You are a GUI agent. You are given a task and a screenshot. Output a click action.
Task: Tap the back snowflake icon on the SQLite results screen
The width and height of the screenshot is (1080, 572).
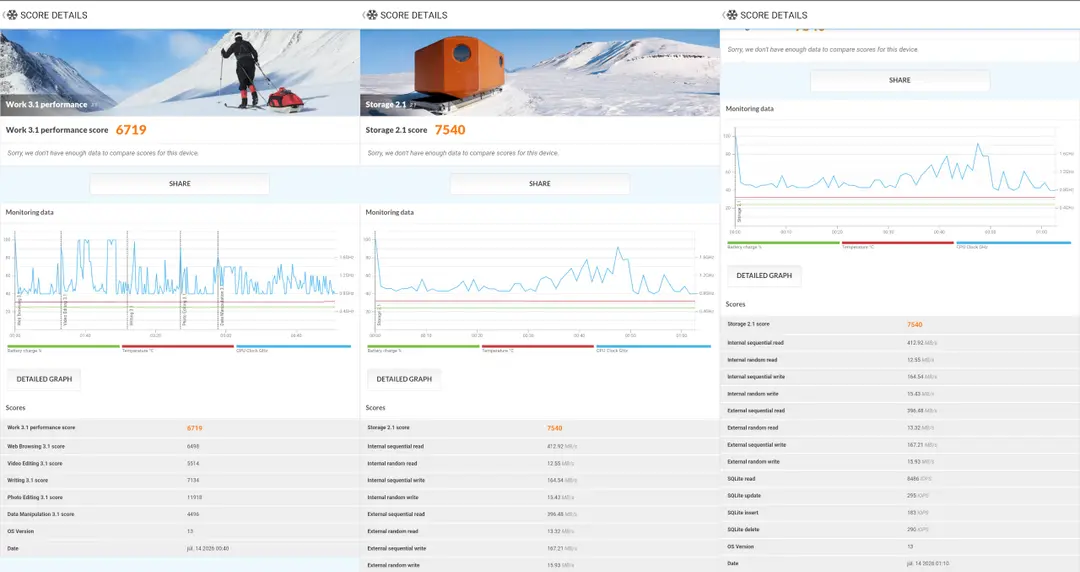click(731, 14)
